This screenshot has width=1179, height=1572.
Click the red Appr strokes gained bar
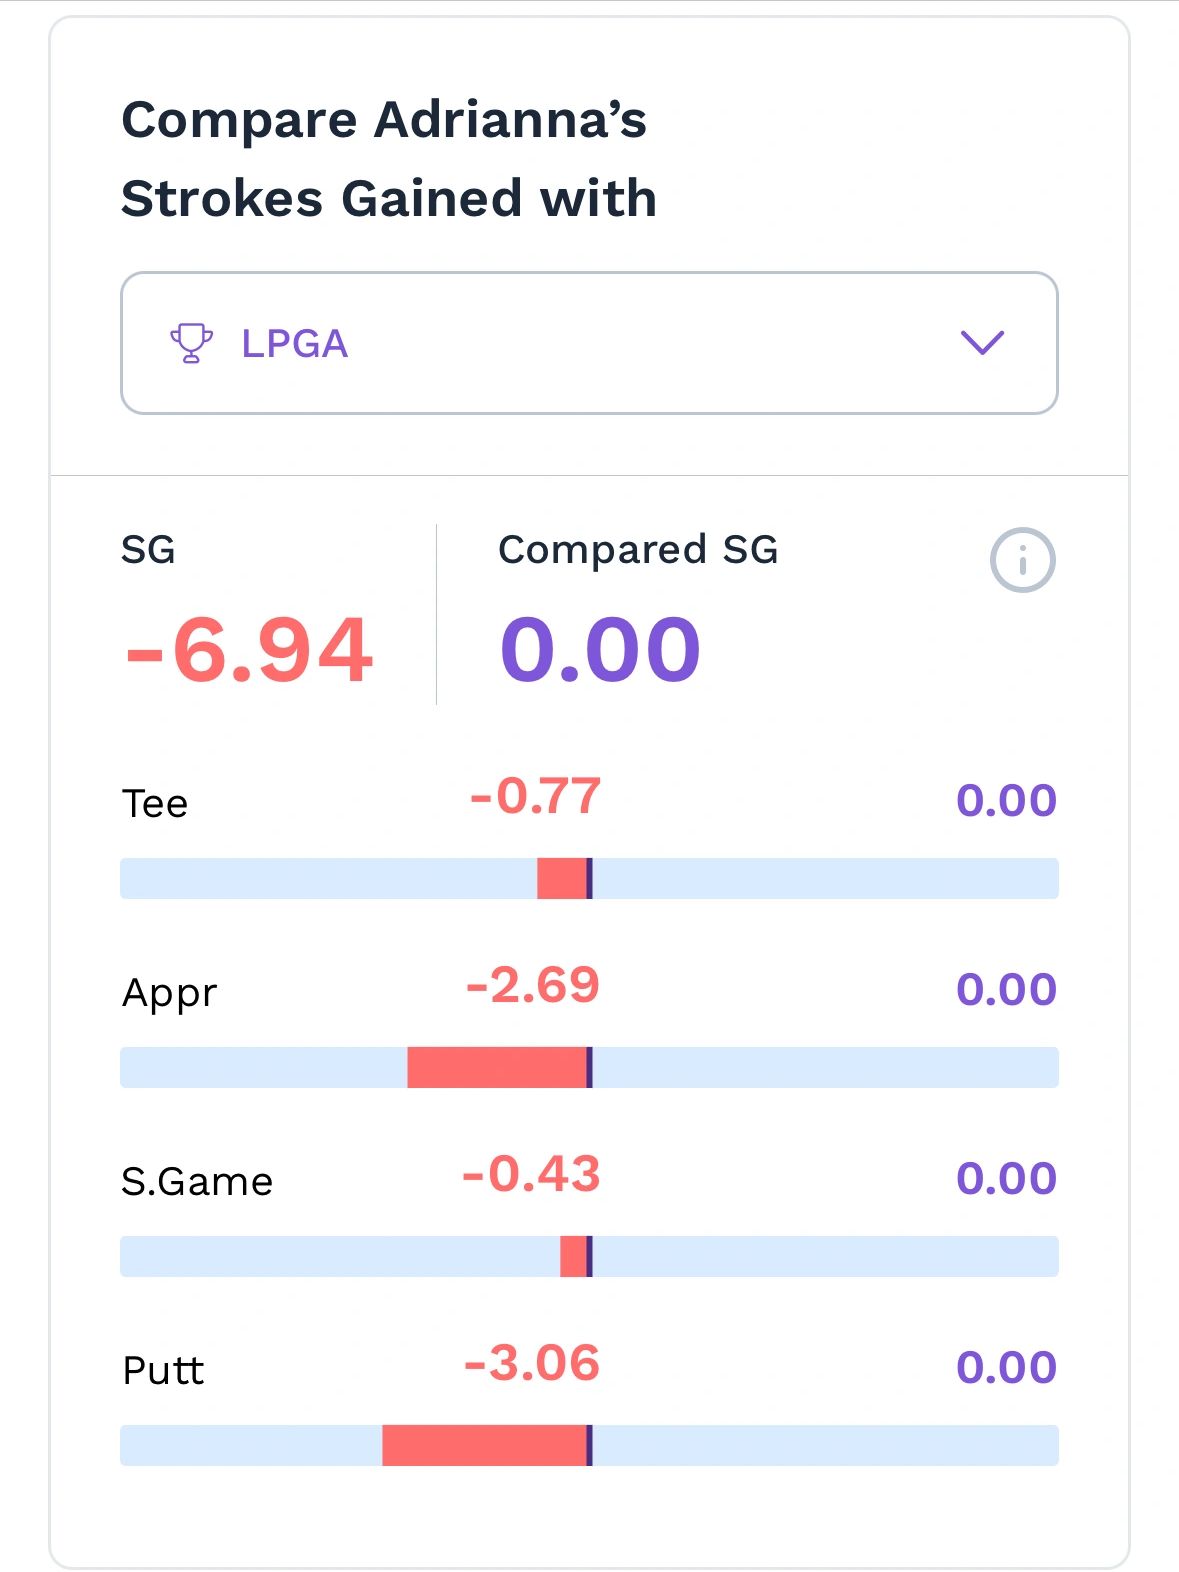(496, 1068)
